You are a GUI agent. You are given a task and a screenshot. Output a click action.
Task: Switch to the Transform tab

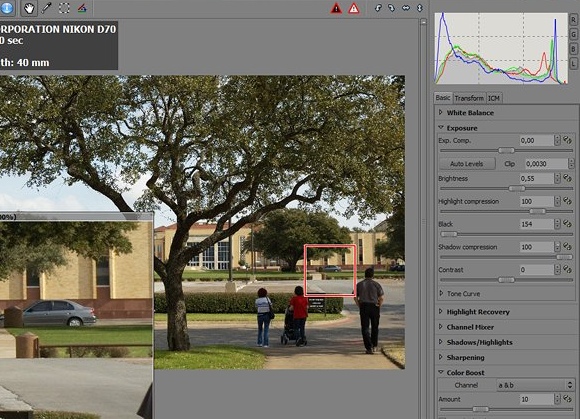tap(469, 98)
